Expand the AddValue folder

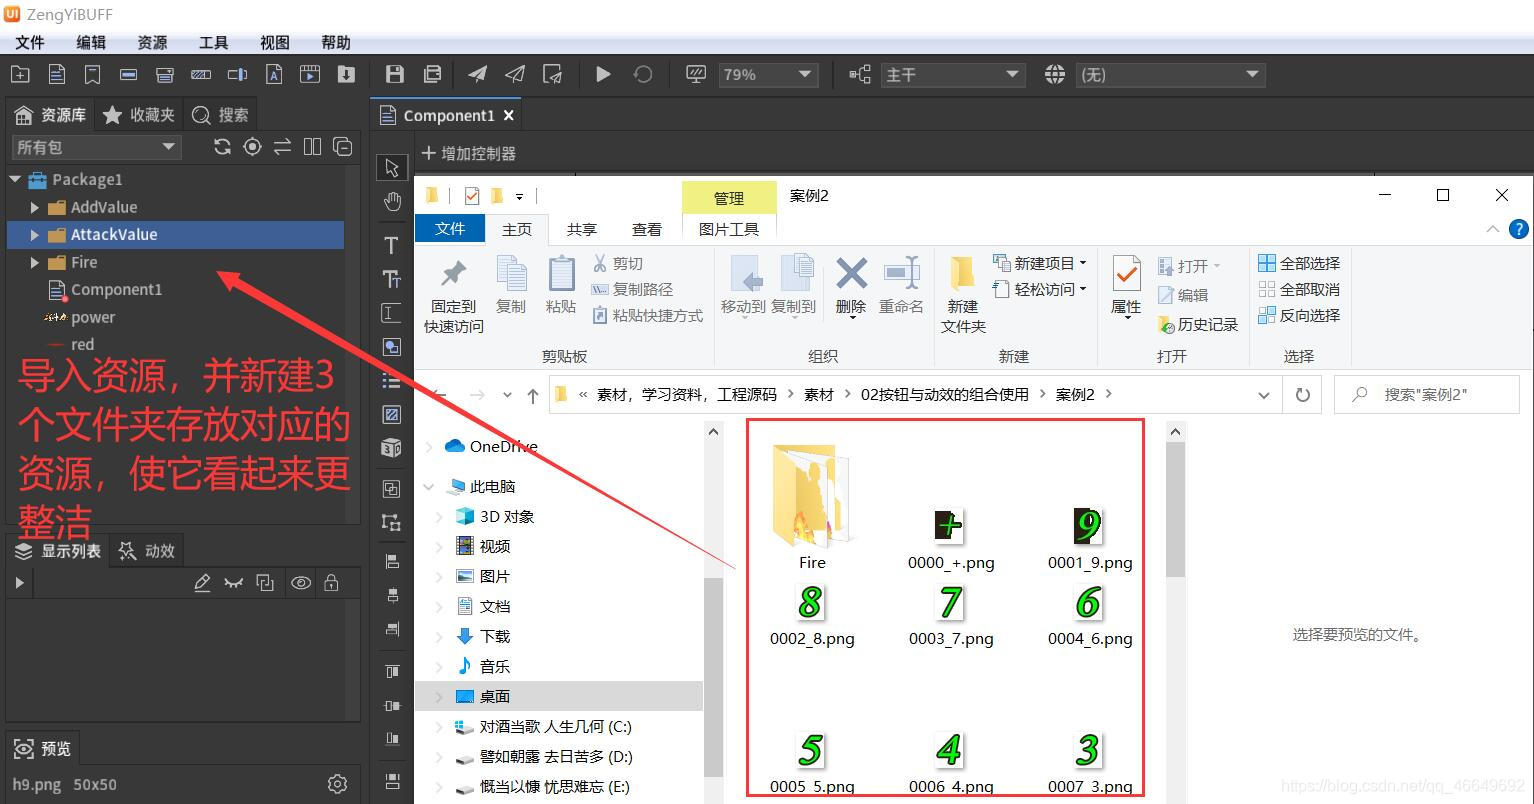point(35,207)
